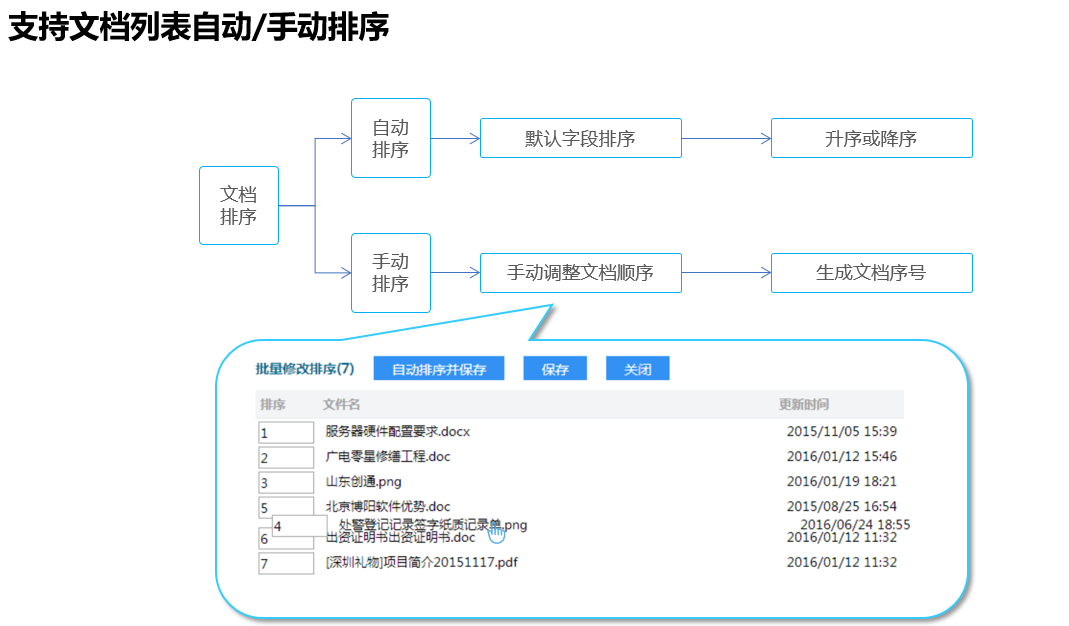Click the date 2015/08/25 16:54
Screen dimensions: 1069x626
pyautogui.click(x=842, y=507)
